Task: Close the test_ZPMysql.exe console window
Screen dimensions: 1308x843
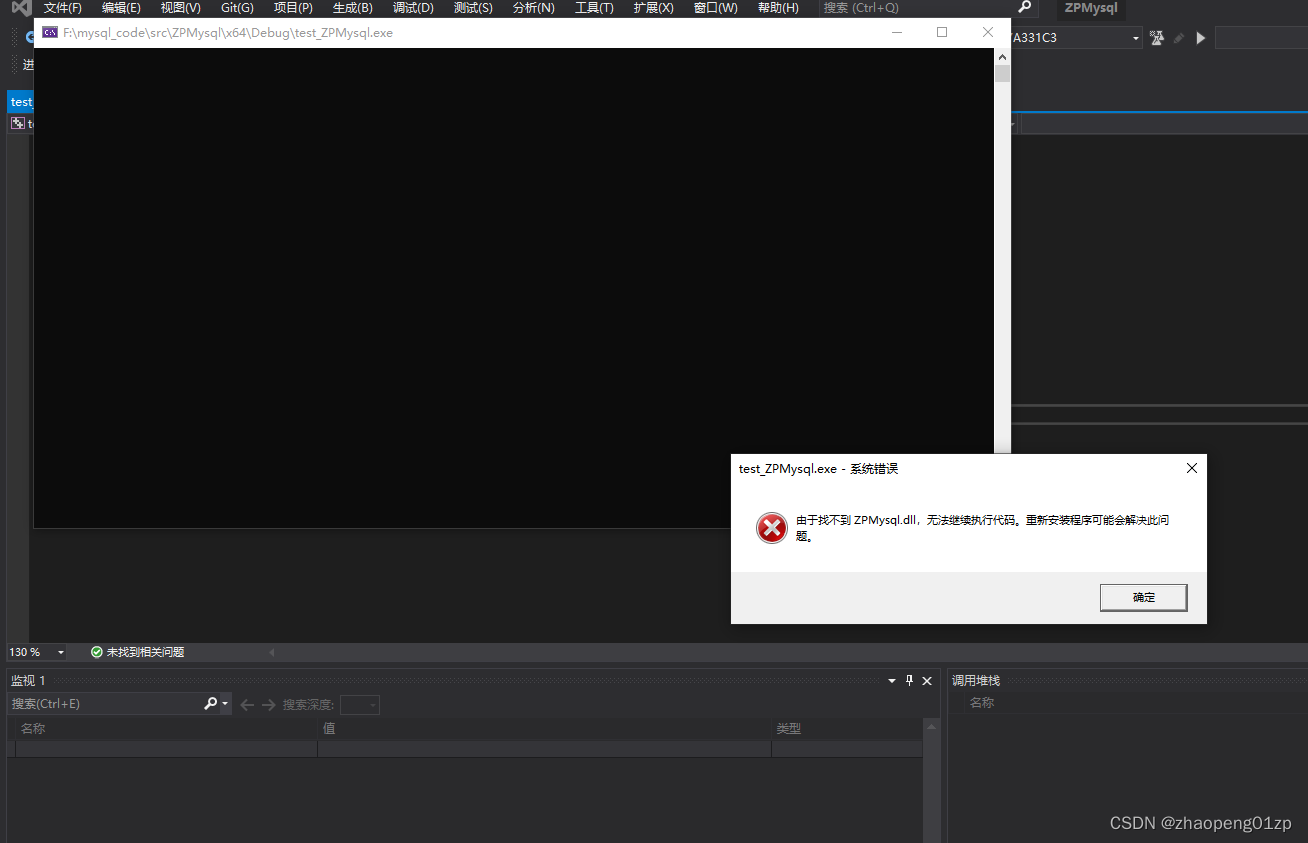Action: tap(988, 32)
